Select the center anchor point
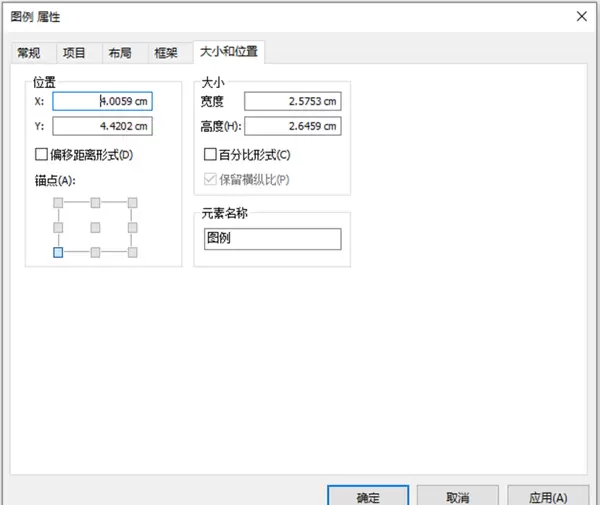The image size is (600, 505). point(95,228)
